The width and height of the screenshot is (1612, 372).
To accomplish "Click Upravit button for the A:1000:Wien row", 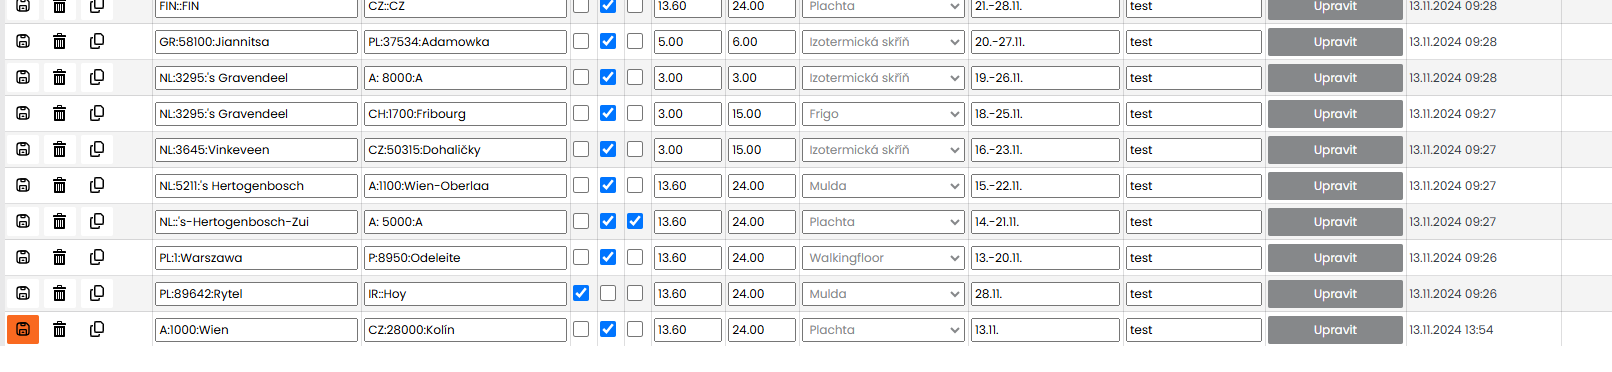I will click(x=1335, y=330).
